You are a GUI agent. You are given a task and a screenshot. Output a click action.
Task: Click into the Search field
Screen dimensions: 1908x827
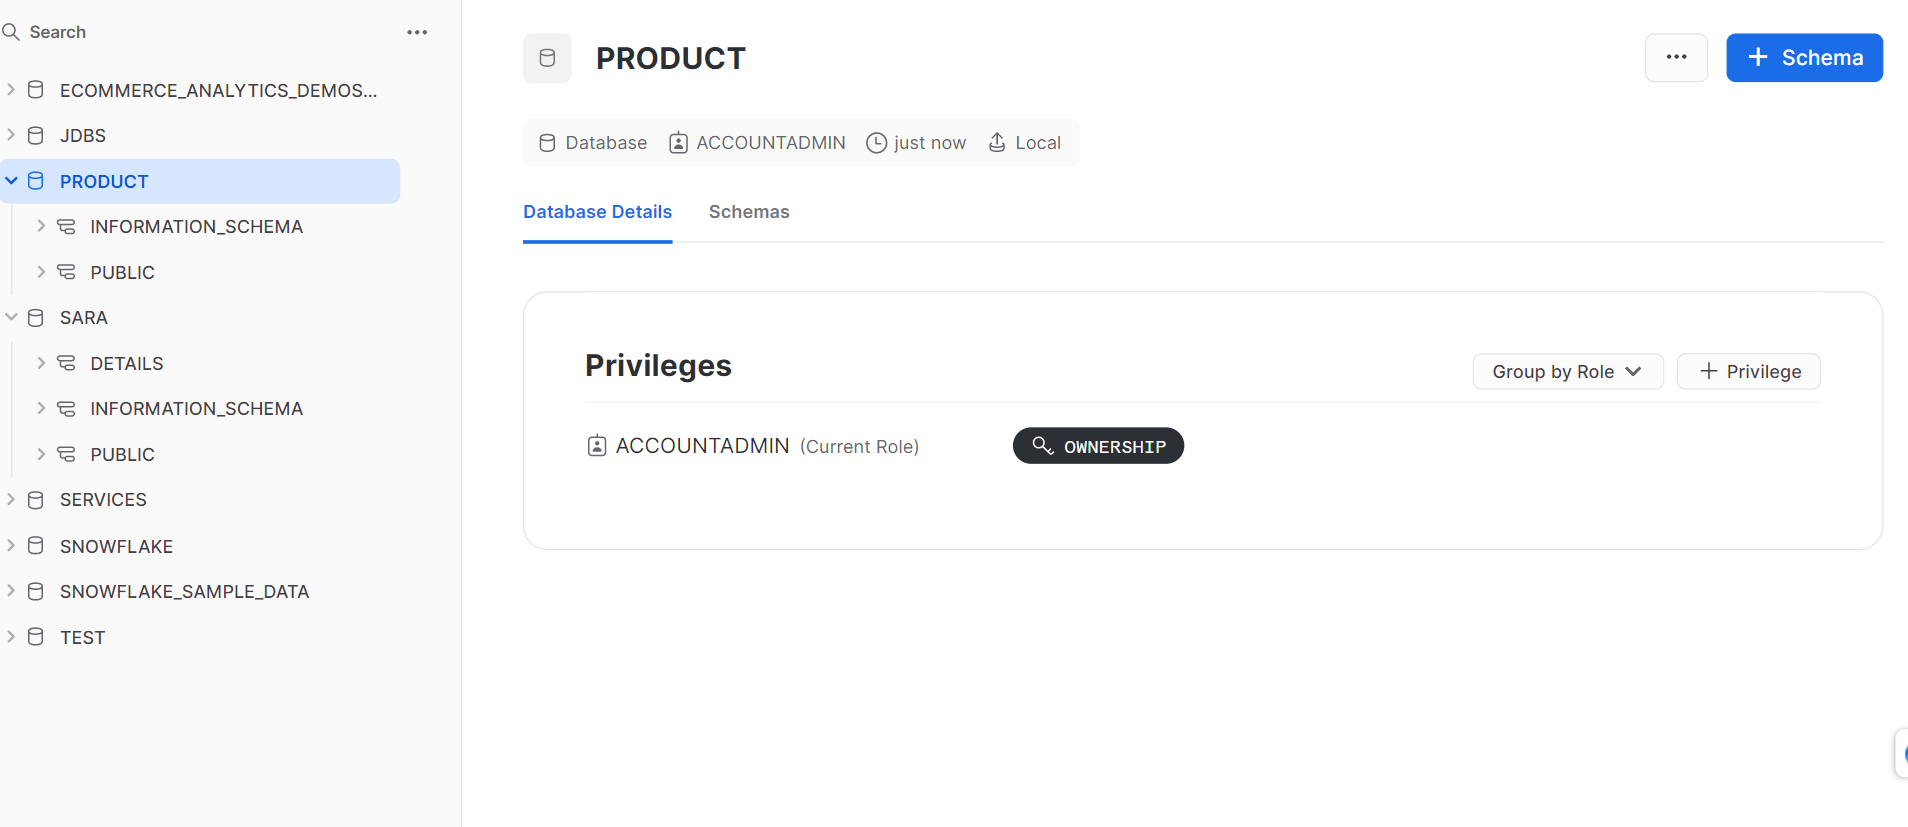(x=200, y=32)
